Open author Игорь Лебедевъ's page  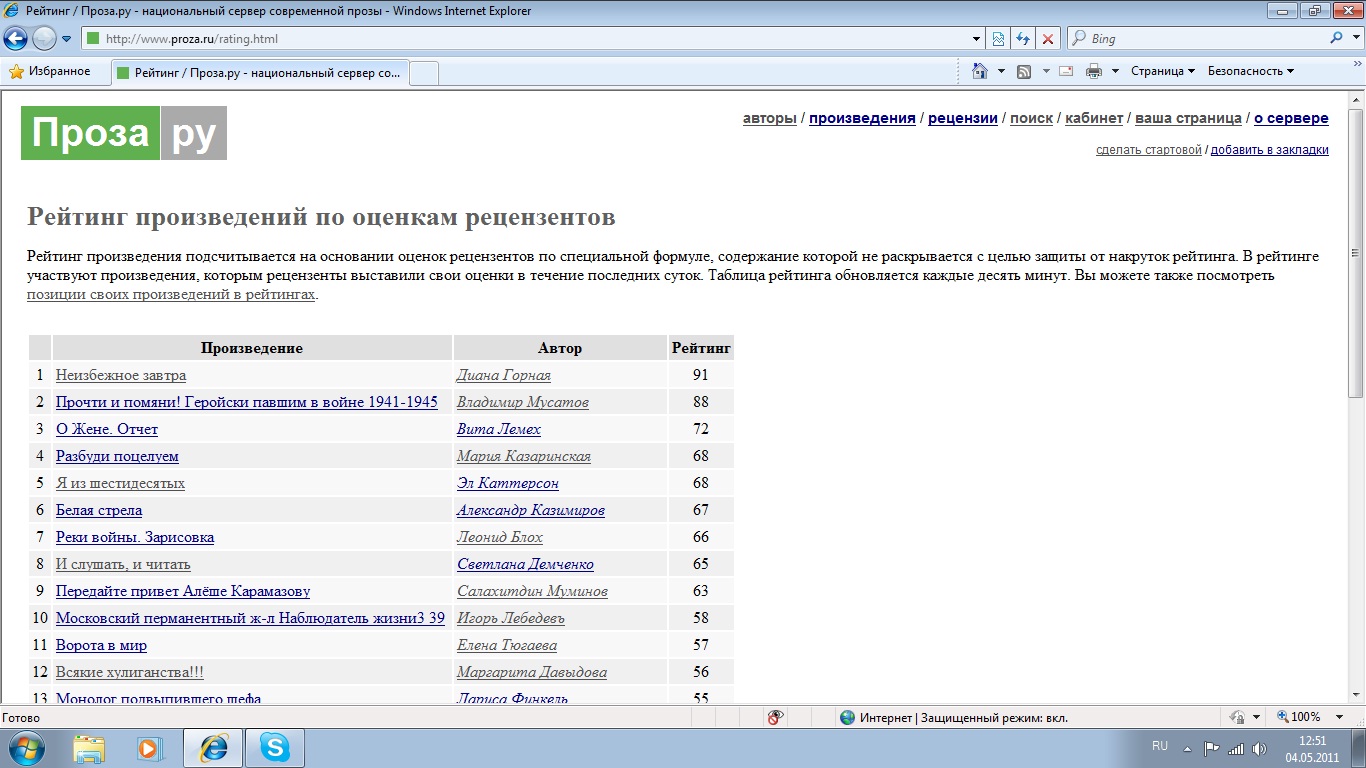(x=512, y=618)
